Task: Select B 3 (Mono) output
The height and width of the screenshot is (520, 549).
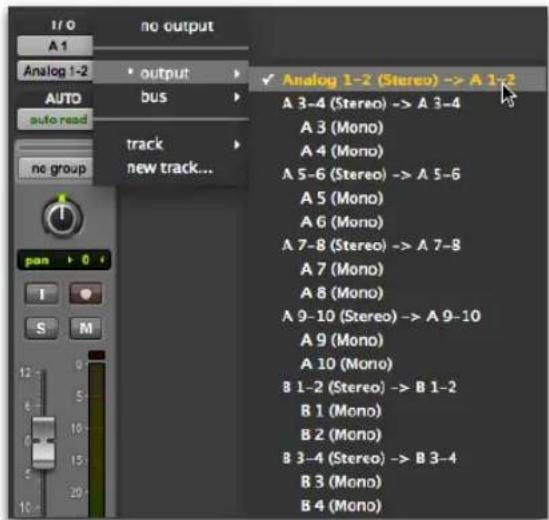Action: (341, 482)
